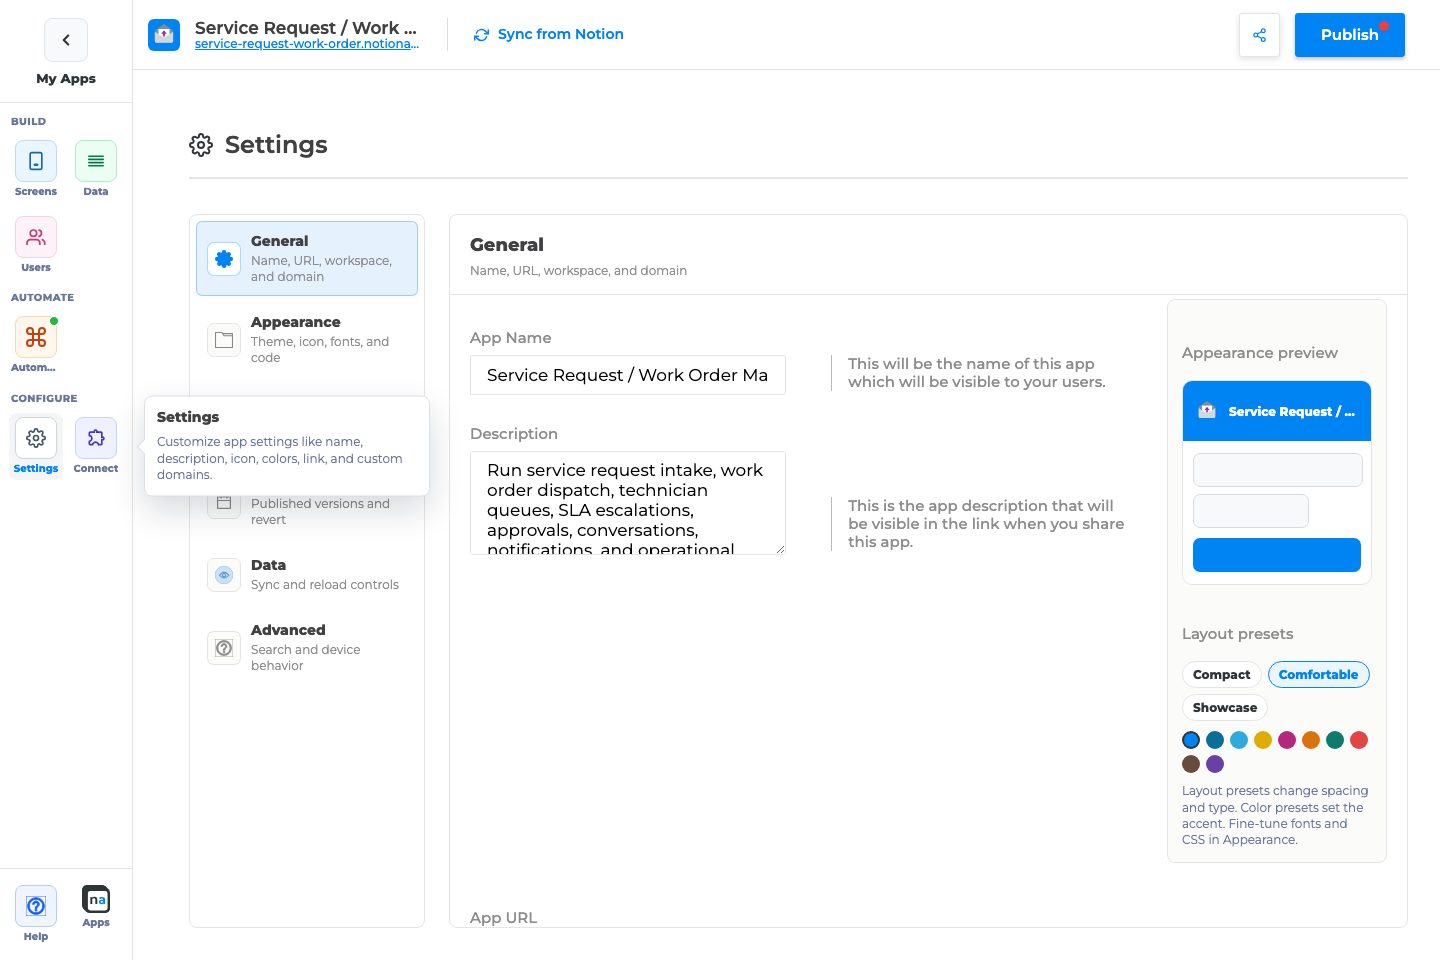The image size is (1440, 960).
Task: Pick the brown color preset
Action: 1191,764
